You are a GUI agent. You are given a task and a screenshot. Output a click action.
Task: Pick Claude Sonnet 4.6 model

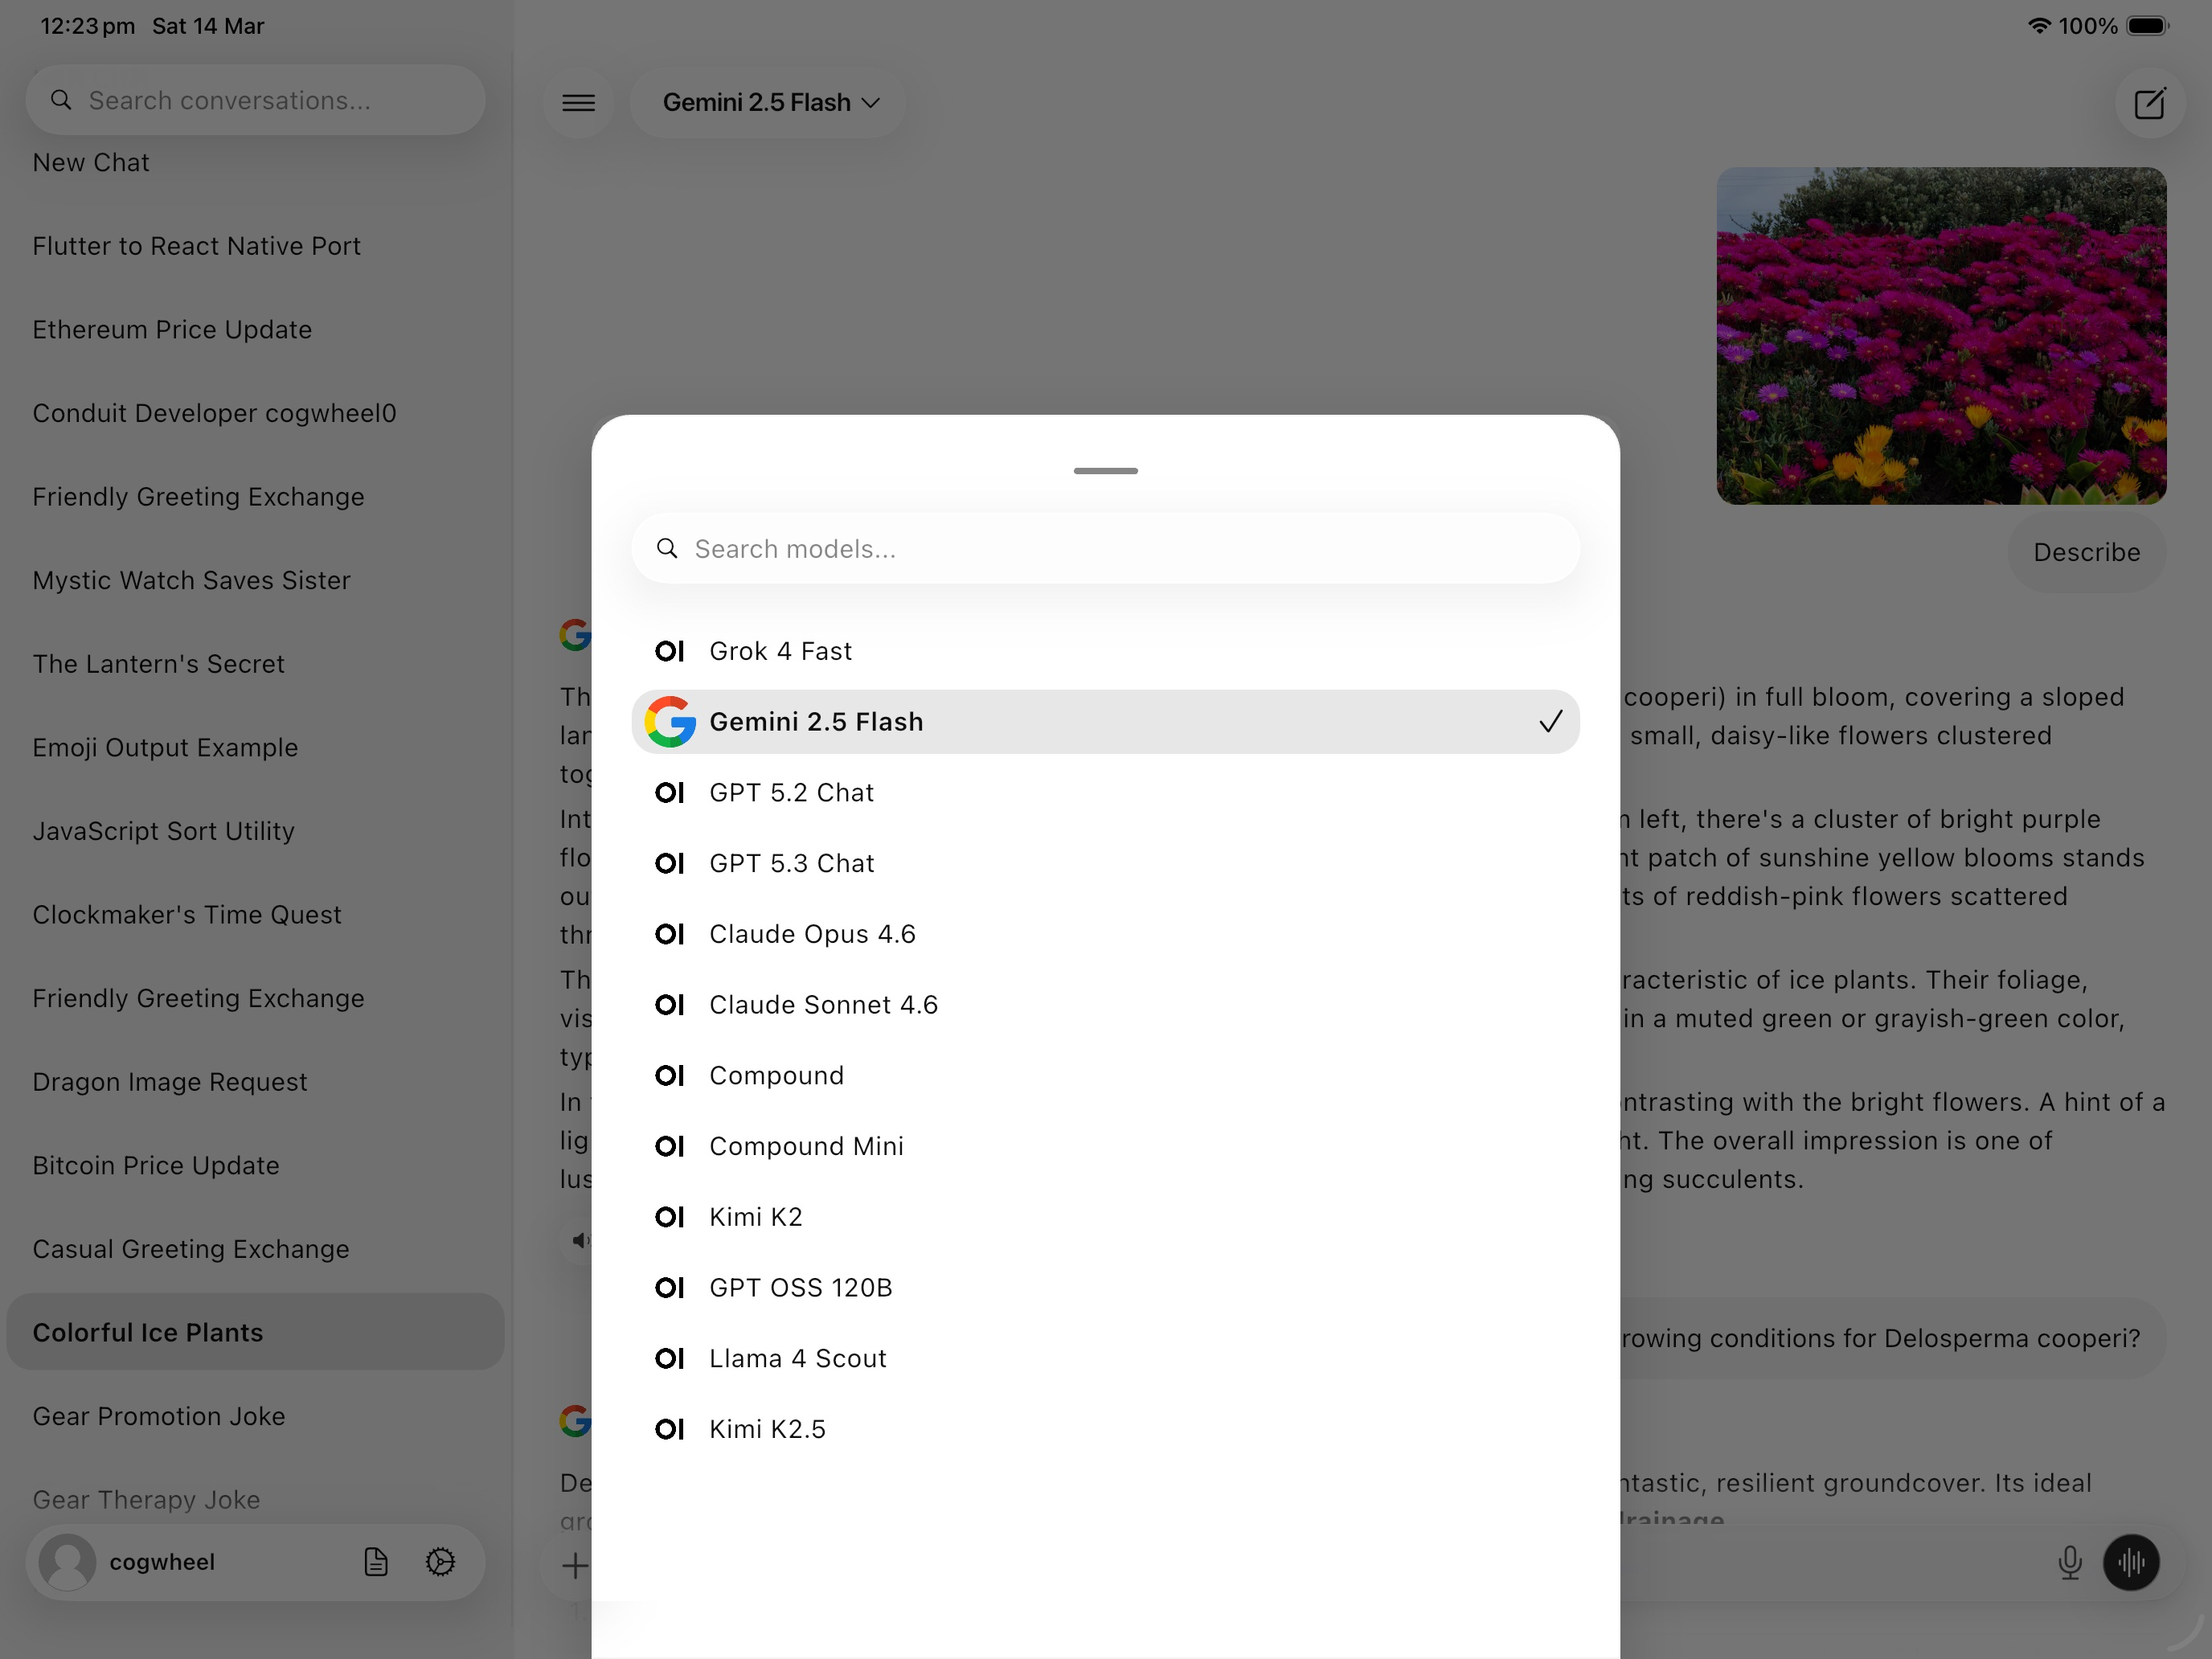click(1105, 1004)
